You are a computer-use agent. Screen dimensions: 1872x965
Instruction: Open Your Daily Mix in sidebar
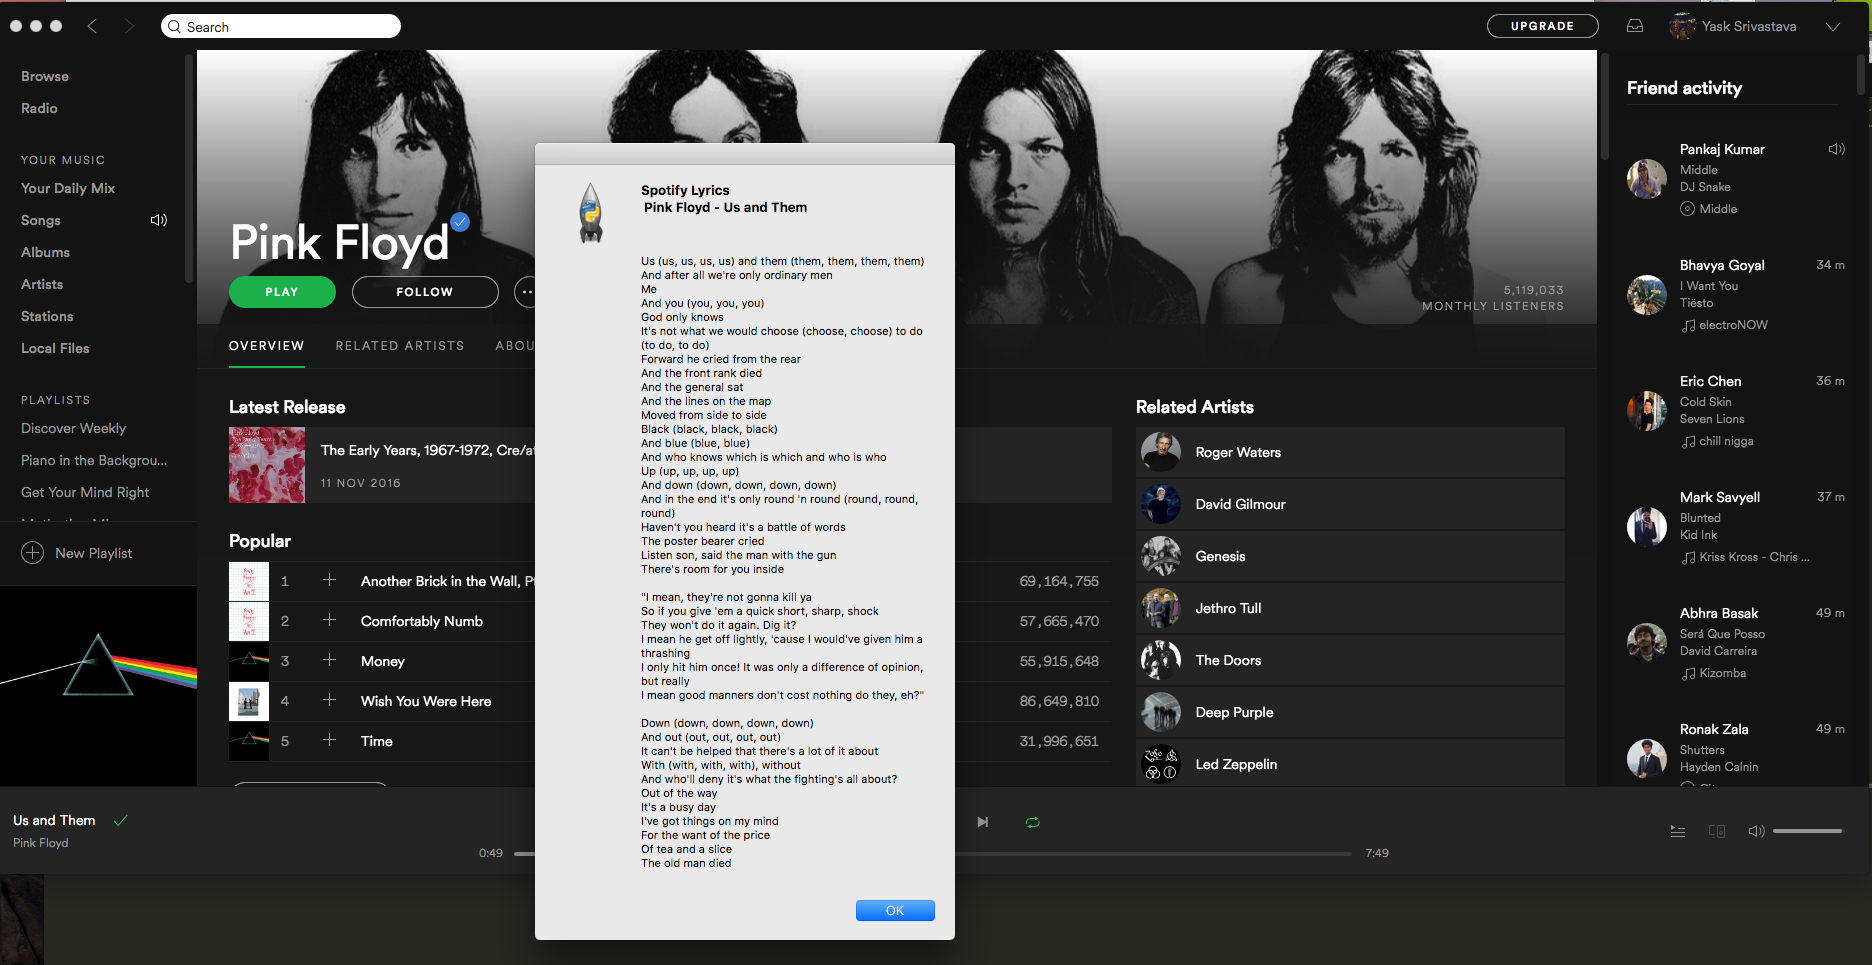(x=68, y=188)
